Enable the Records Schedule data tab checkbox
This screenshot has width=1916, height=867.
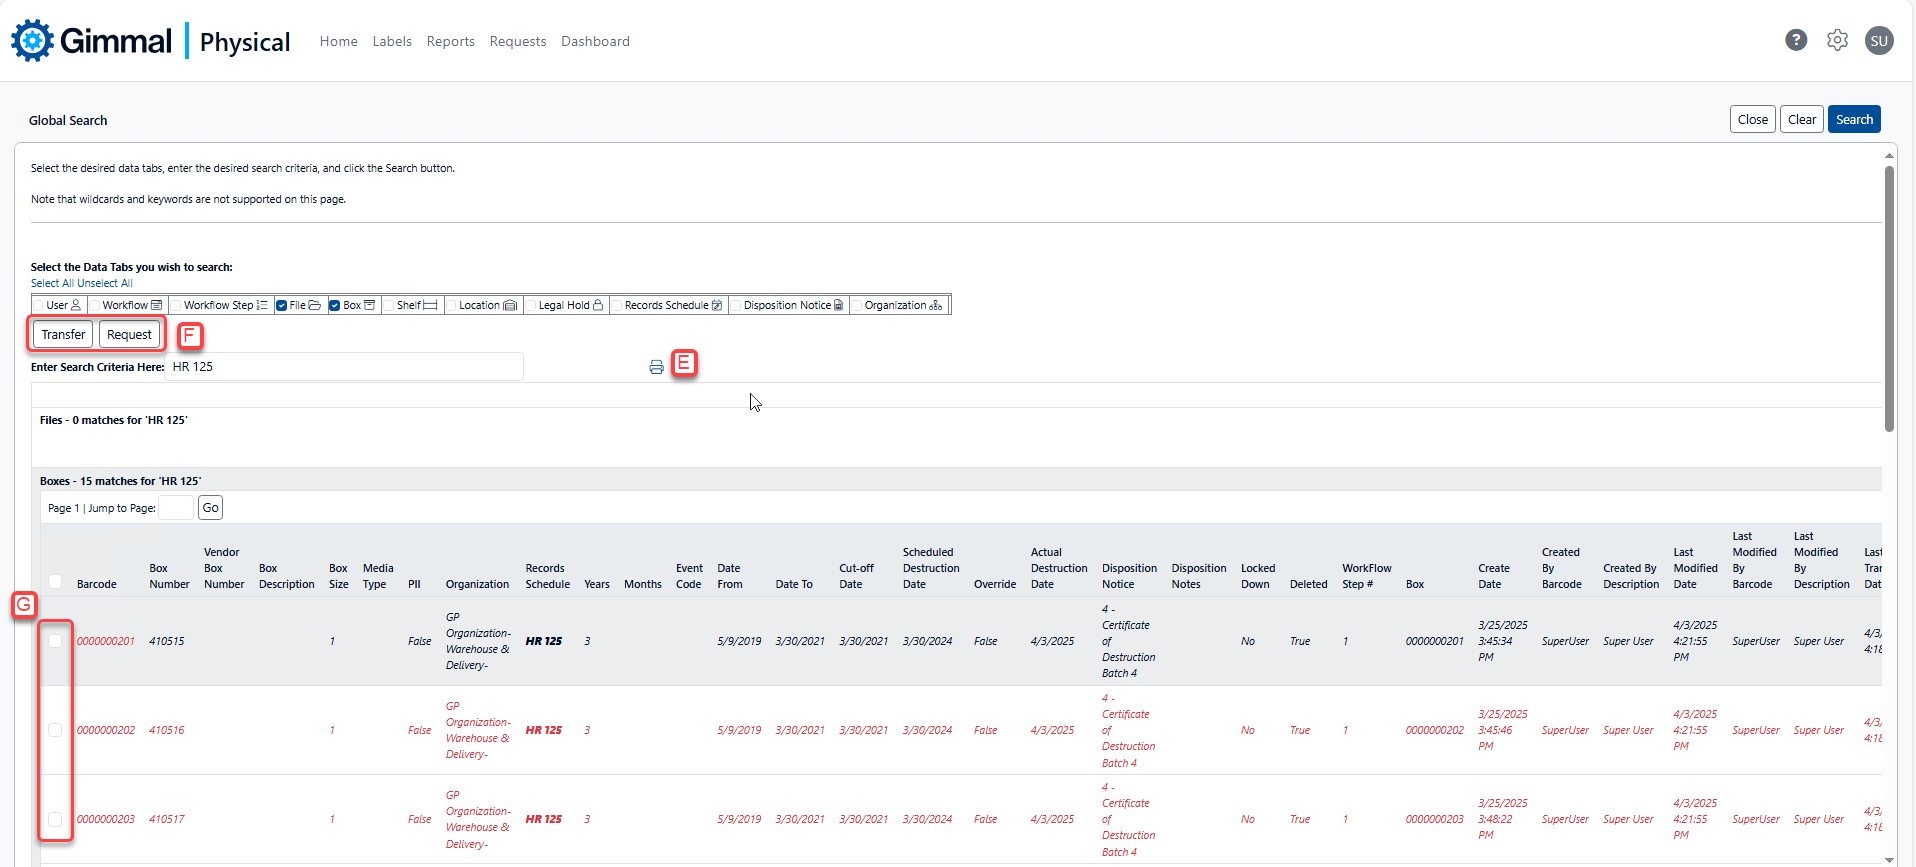pos(617,305)
